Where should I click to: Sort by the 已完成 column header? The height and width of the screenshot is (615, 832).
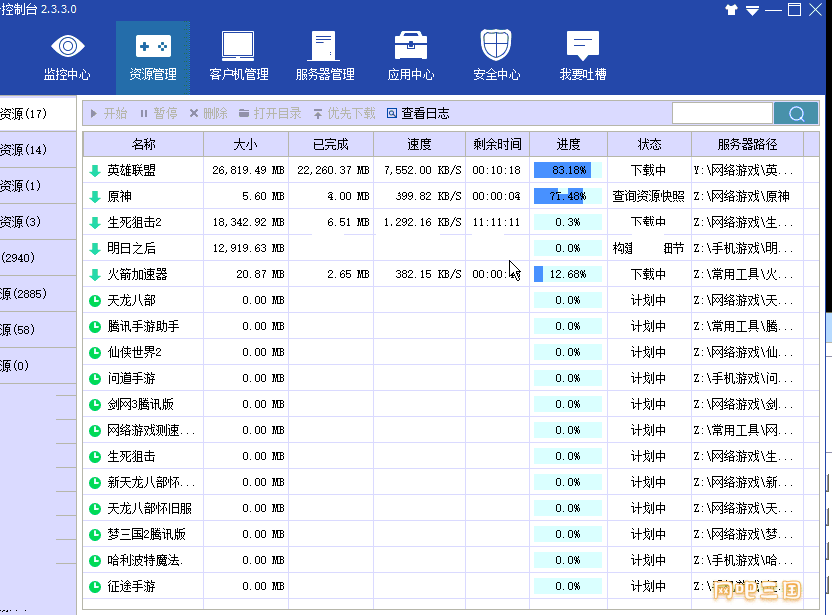[x=331, y=144]
